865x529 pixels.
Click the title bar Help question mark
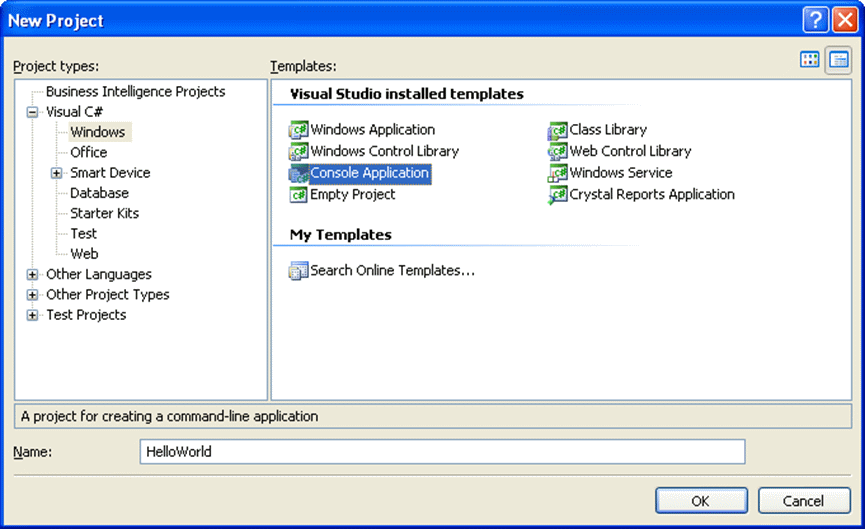[x=815, y=20]
